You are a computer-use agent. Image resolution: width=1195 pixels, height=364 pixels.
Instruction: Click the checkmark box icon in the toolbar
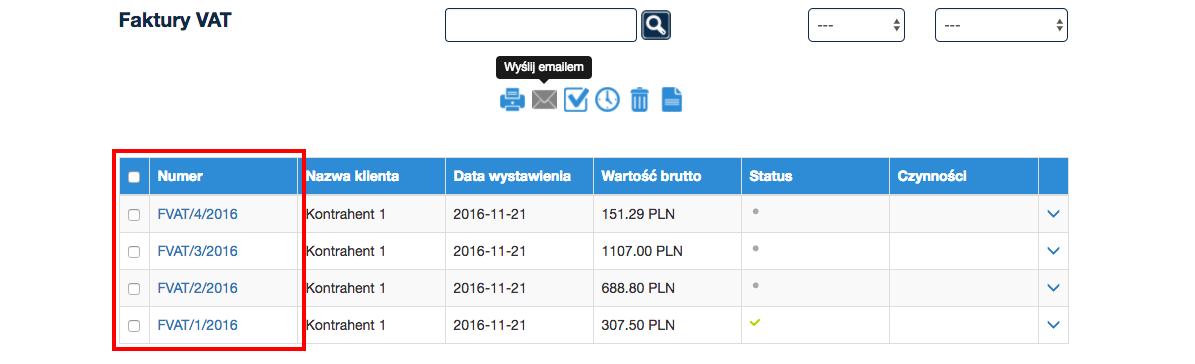(576, 100)
